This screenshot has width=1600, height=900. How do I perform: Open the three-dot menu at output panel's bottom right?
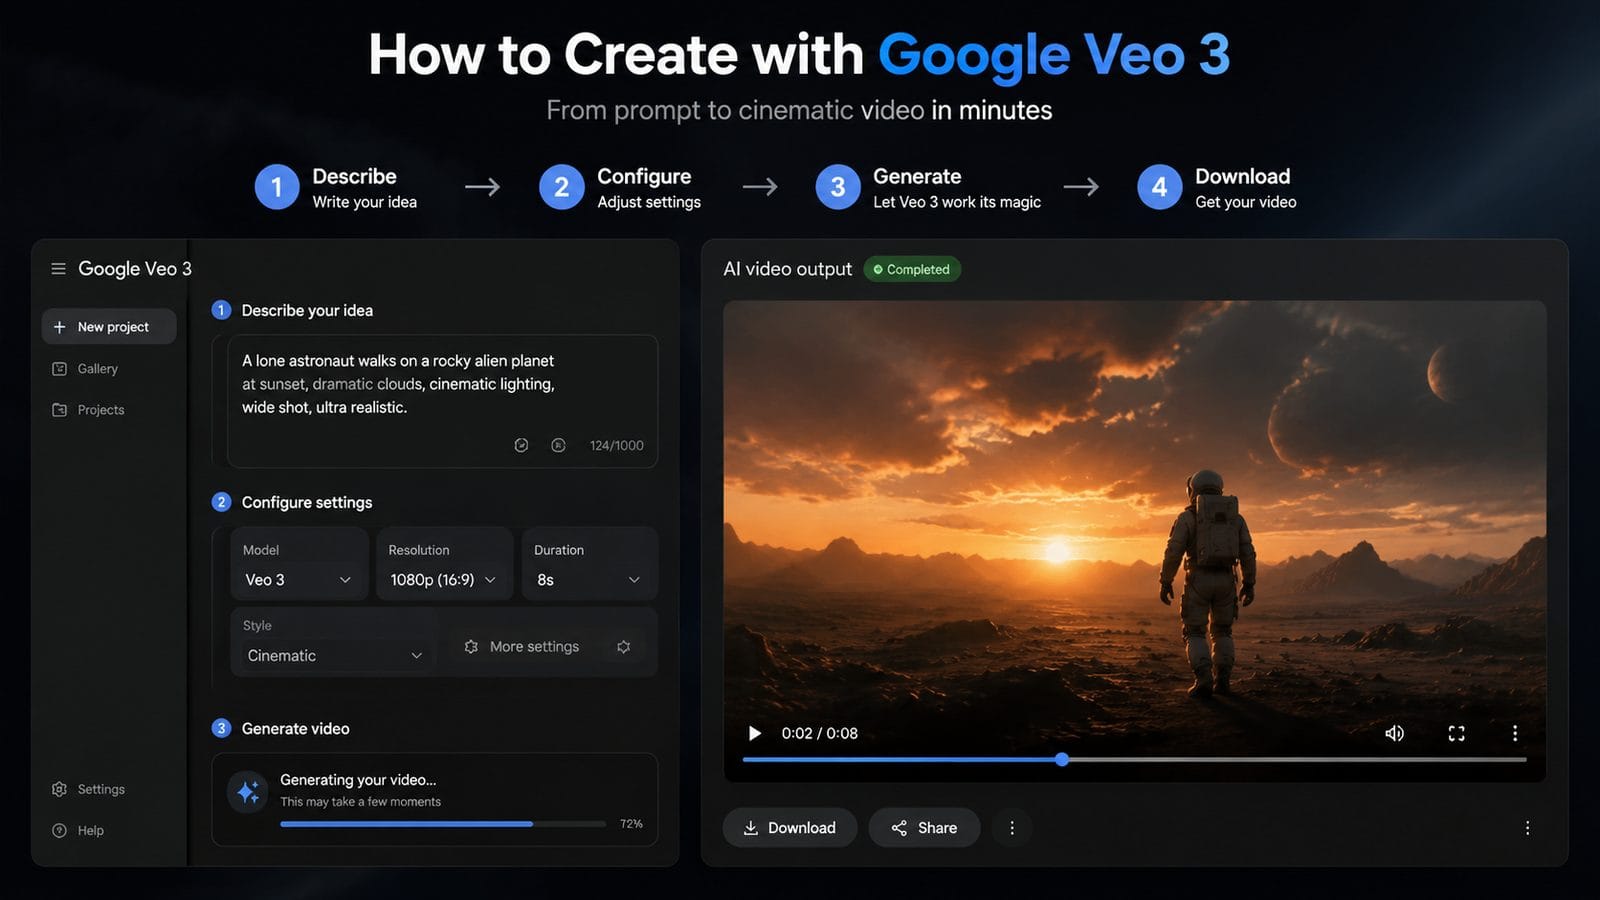[x=1527, y=828]
